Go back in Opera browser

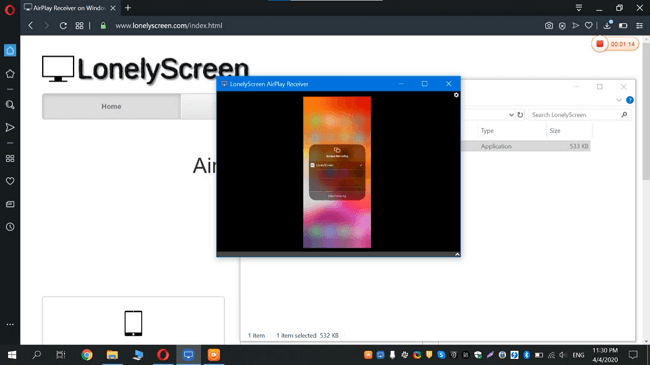pos(31,25)
